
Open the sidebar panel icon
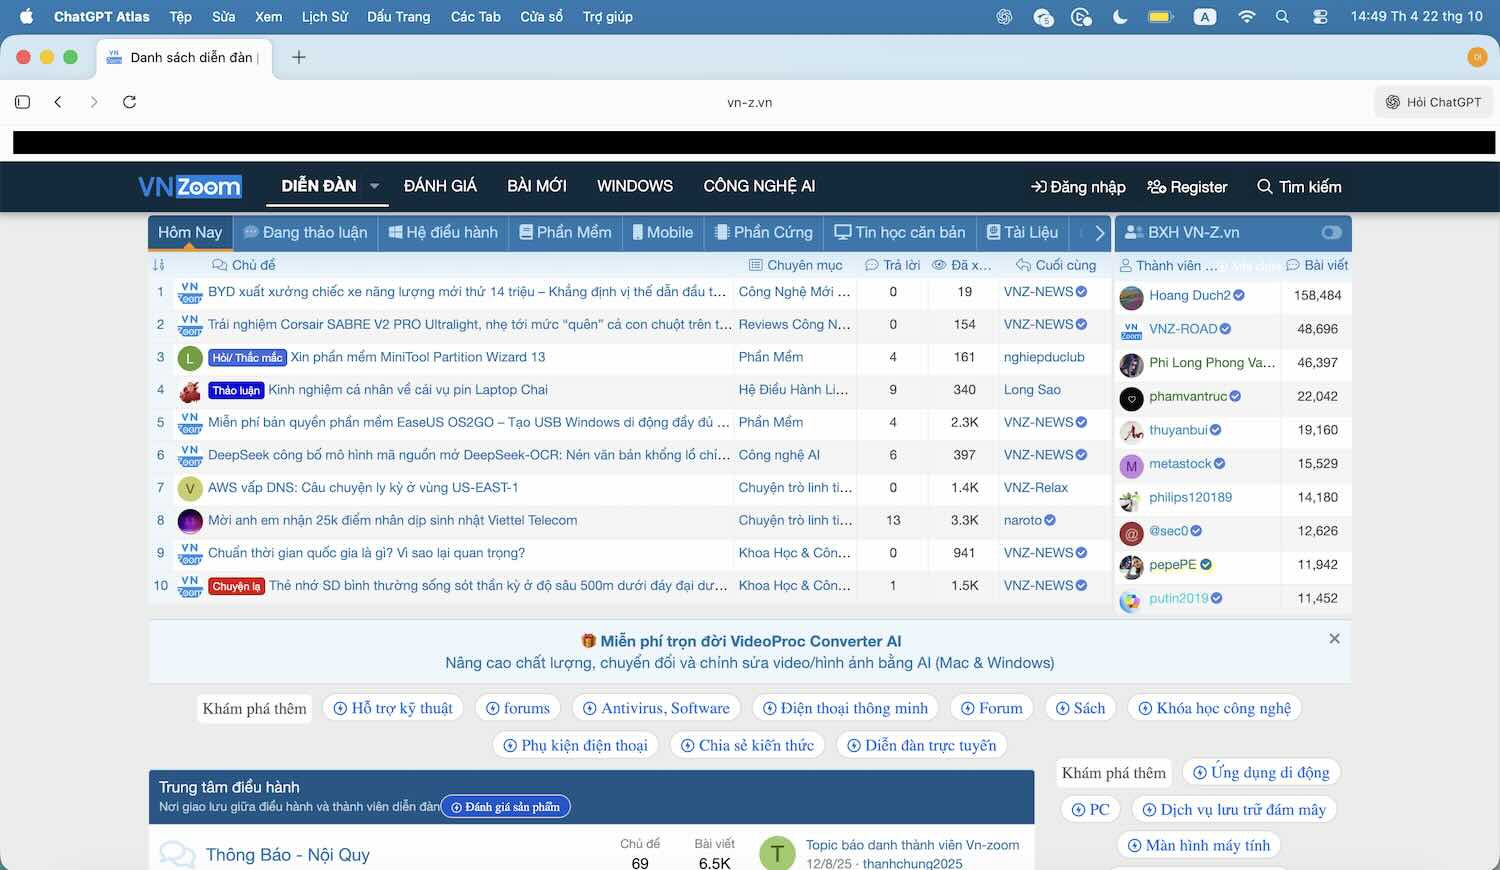click(23, 102)
